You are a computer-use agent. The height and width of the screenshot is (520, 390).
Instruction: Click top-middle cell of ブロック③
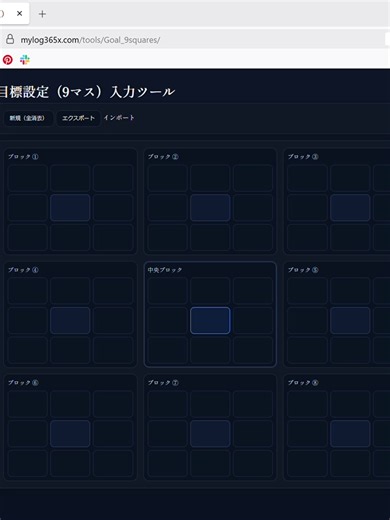(350, 178)
